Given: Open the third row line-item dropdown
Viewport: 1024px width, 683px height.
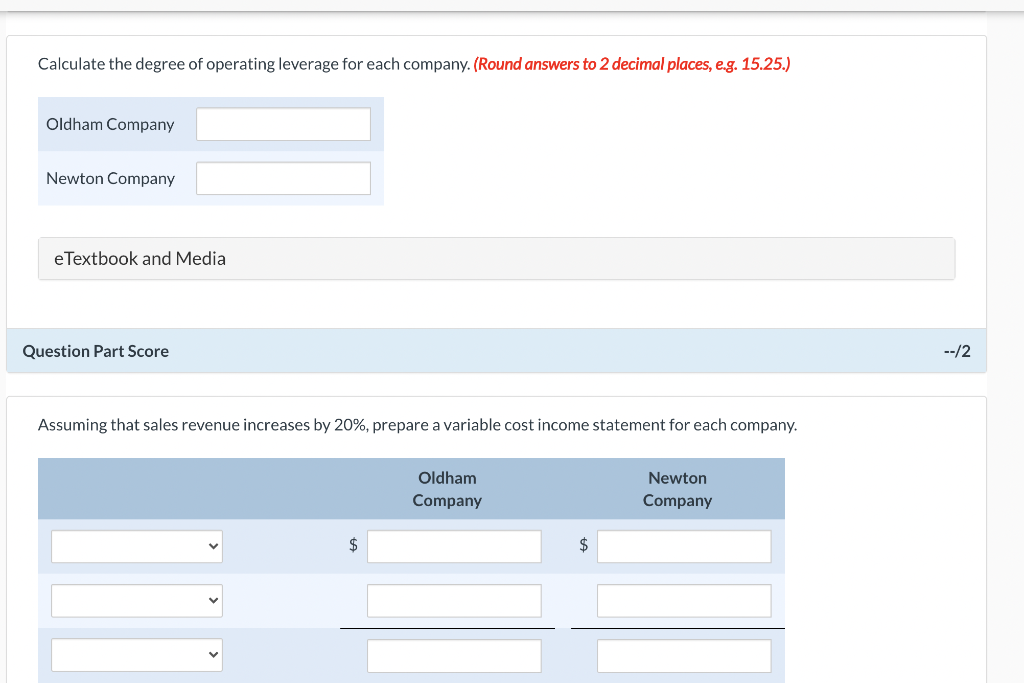Looking at the screenshot, I should (x=137, y=655).
